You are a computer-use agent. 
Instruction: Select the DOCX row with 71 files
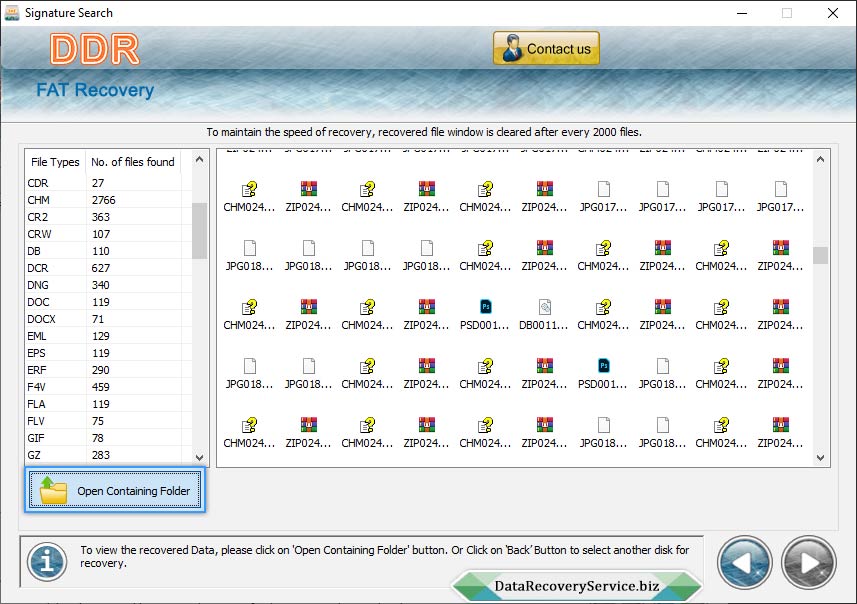pos(109,318)
